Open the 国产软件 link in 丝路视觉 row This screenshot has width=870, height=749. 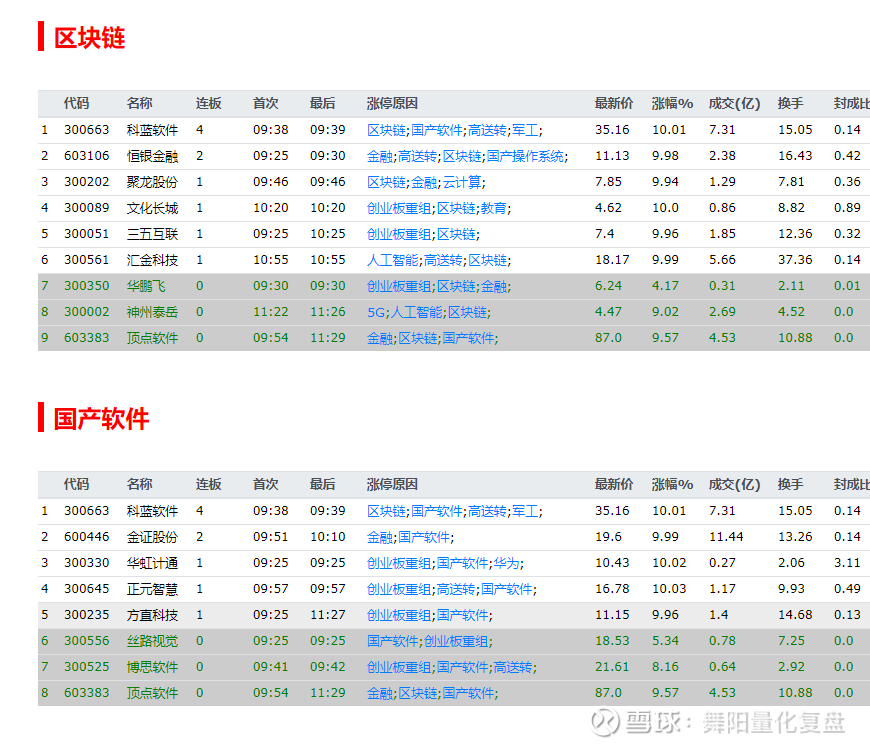point(393,641)
